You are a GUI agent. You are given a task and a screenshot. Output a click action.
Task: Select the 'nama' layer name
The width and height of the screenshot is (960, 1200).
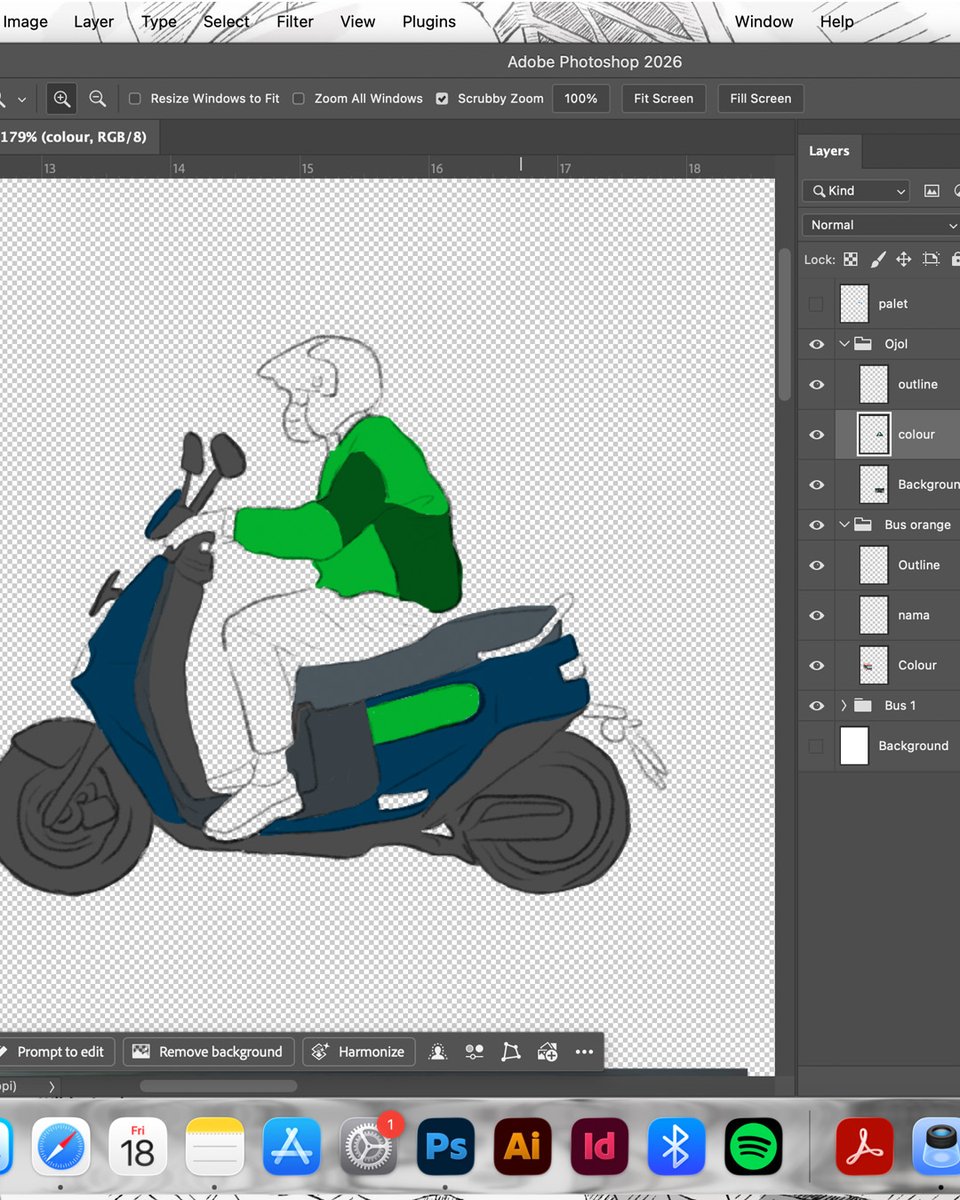click(x=914, y=615)
